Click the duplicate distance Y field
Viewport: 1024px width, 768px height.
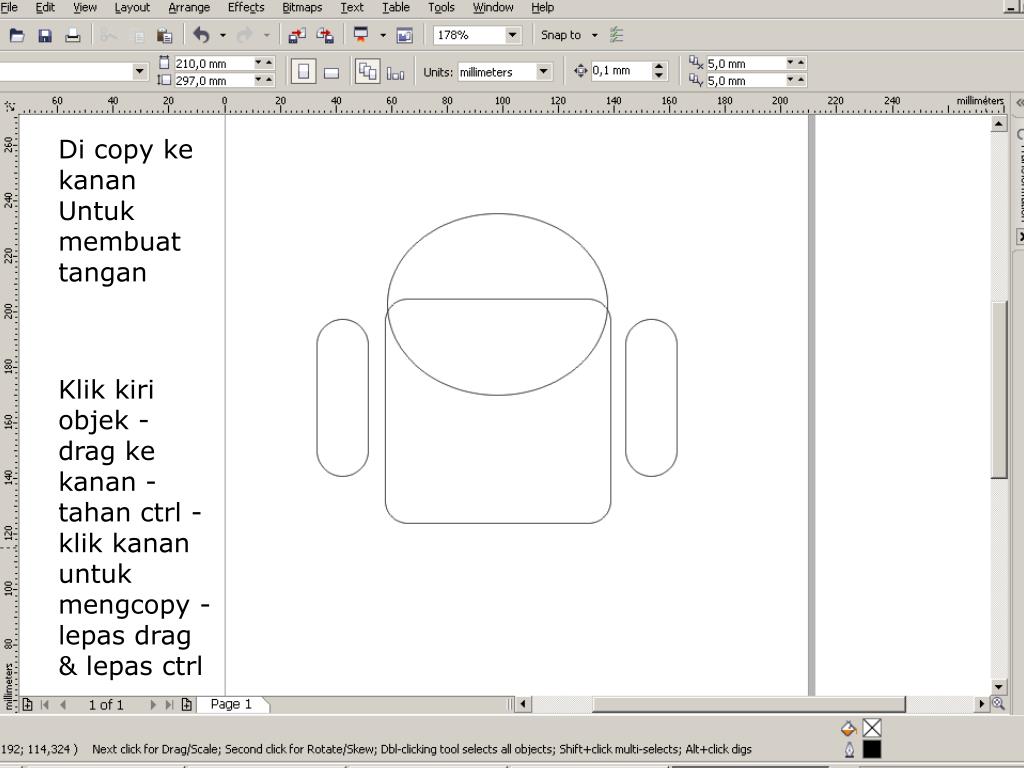tap(745, 80)
